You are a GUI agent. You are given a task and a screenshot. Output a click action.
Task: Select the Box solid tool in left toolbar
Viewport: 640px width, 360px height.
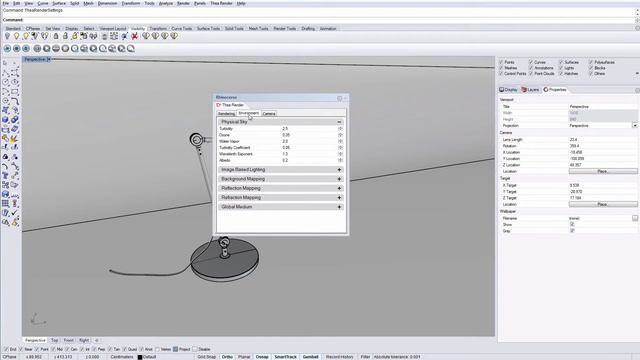pos(5,120)
